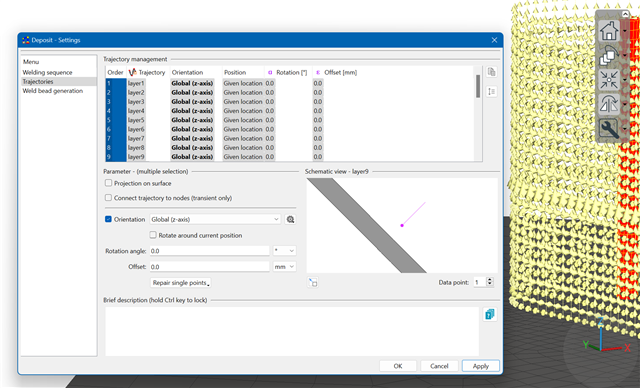Click the Data point value field
Image resolution: width=640 pixels, height=388 pixels.
pos(480,282)
